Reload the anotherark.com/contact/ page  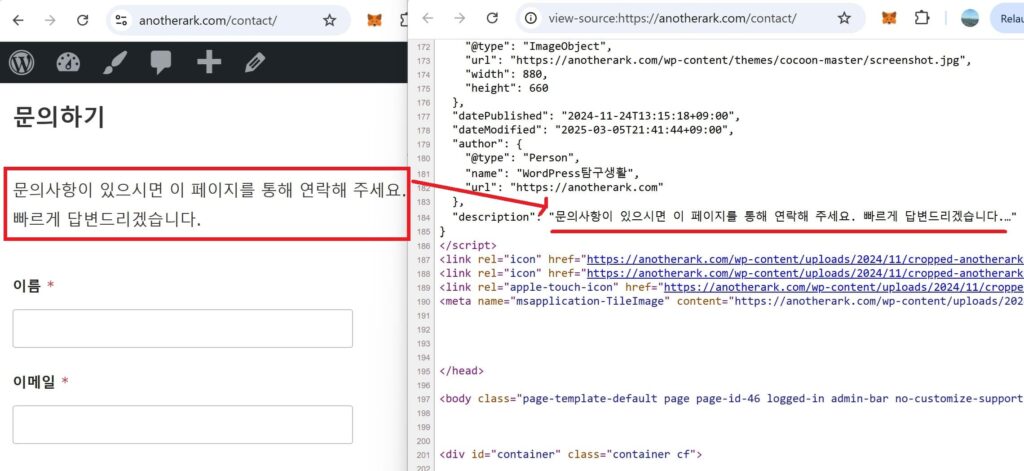pyautogui.click(x=82, y=20)
